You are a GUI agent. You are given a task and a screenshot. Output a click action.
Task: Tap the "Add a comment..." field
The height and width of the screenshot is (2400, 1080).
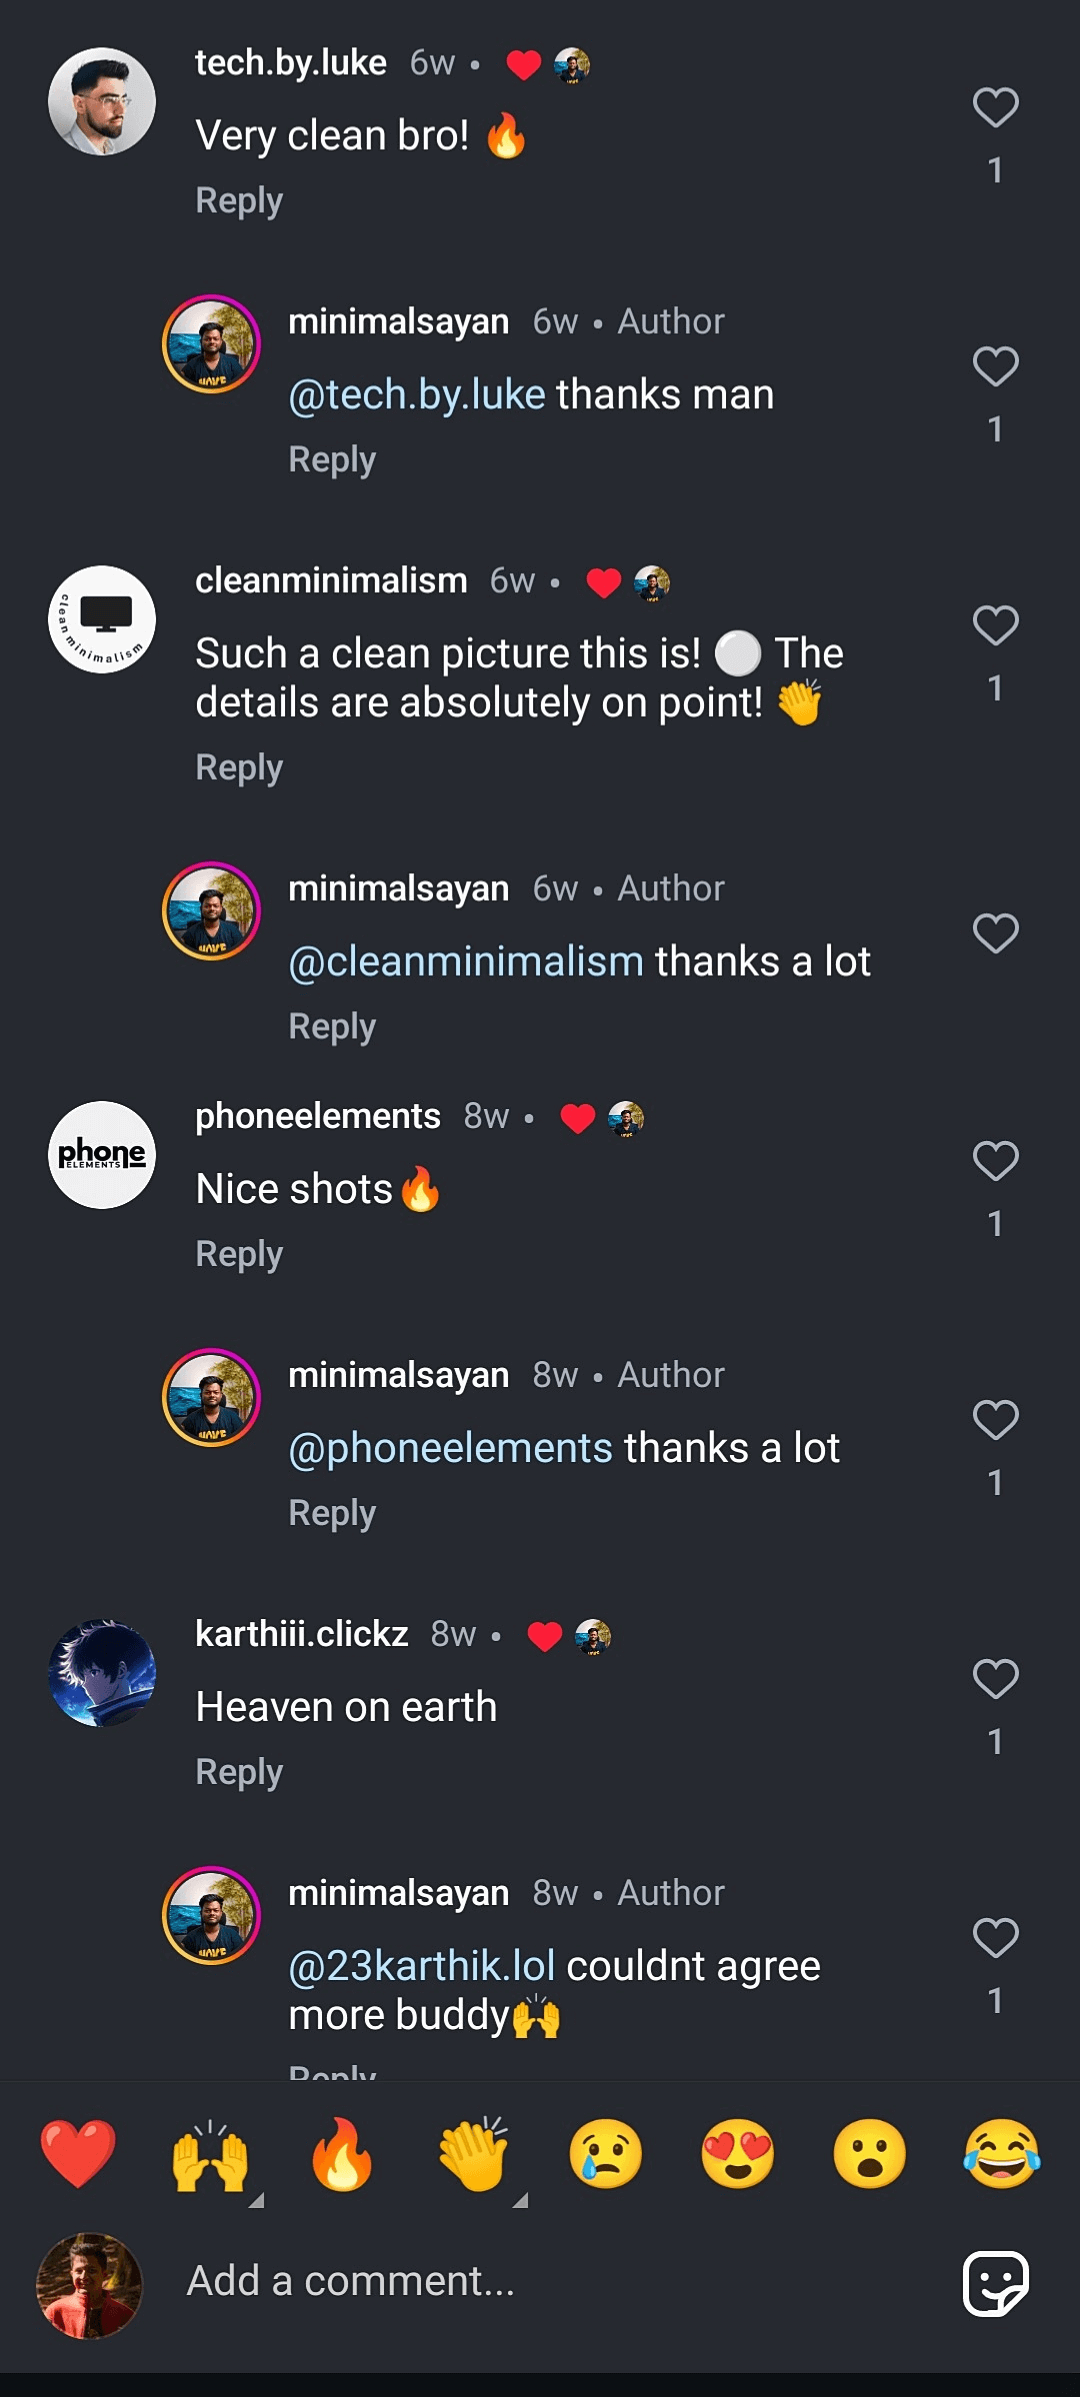coord(500,2281)
